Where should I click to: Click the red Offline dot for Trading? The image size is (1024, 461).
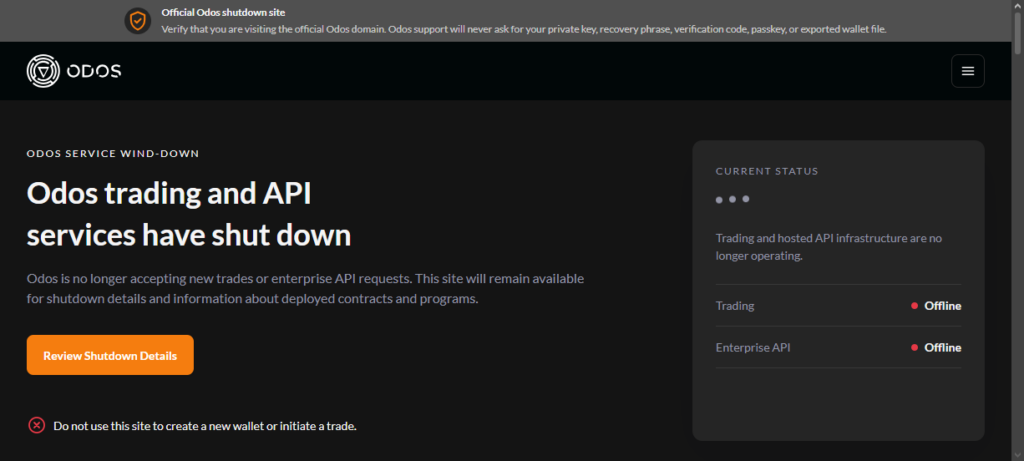coord(914,306)
